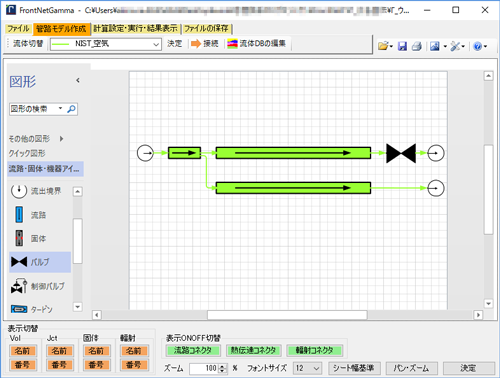Viewport: 500px width, 378px height.
Task: Toggle 輻射コネクタ connector visibility
Action: pyautogui.click(x=315, y=350)
